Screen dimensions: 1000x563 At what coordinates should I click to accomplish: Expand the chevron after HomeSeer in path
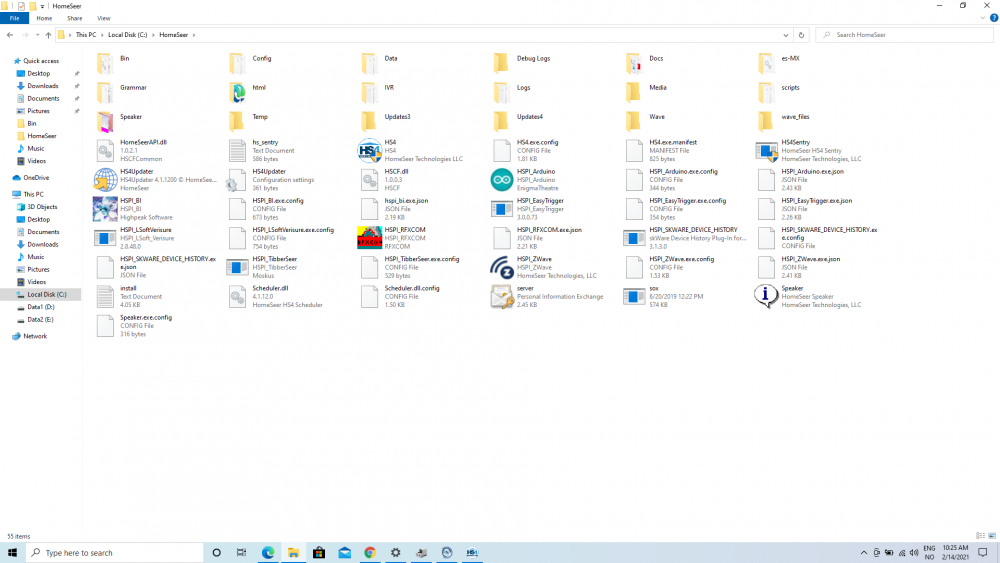pyautogui.click(x=194, y=35)
